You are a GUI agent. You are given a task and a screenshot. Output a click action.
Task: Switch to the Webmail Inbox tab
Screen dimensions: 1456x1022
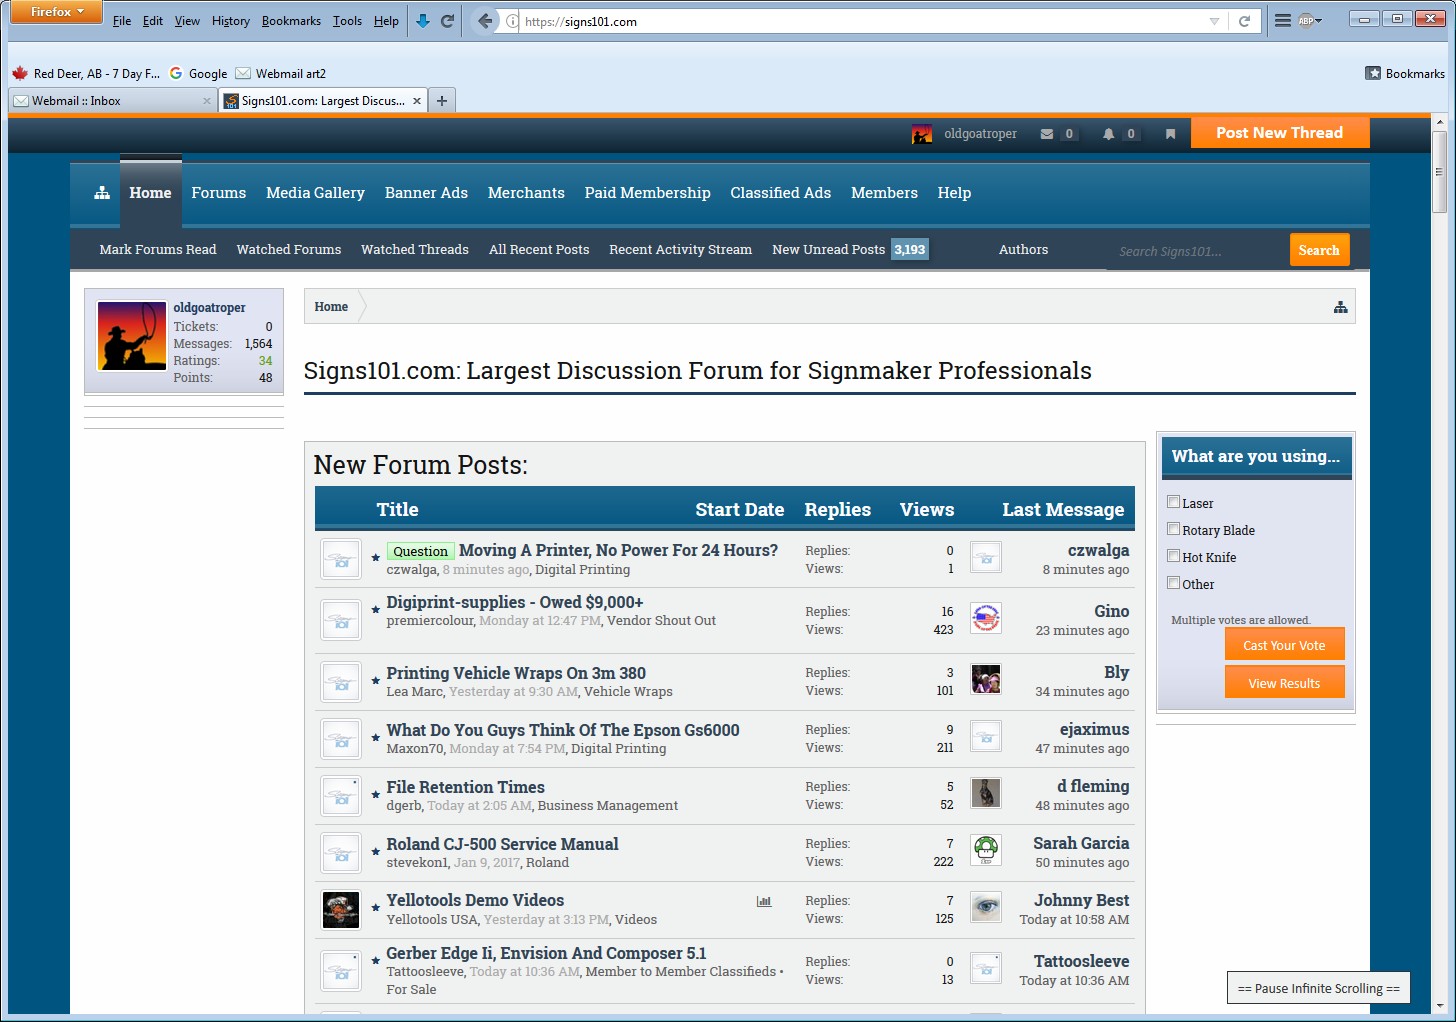point(112,101)
